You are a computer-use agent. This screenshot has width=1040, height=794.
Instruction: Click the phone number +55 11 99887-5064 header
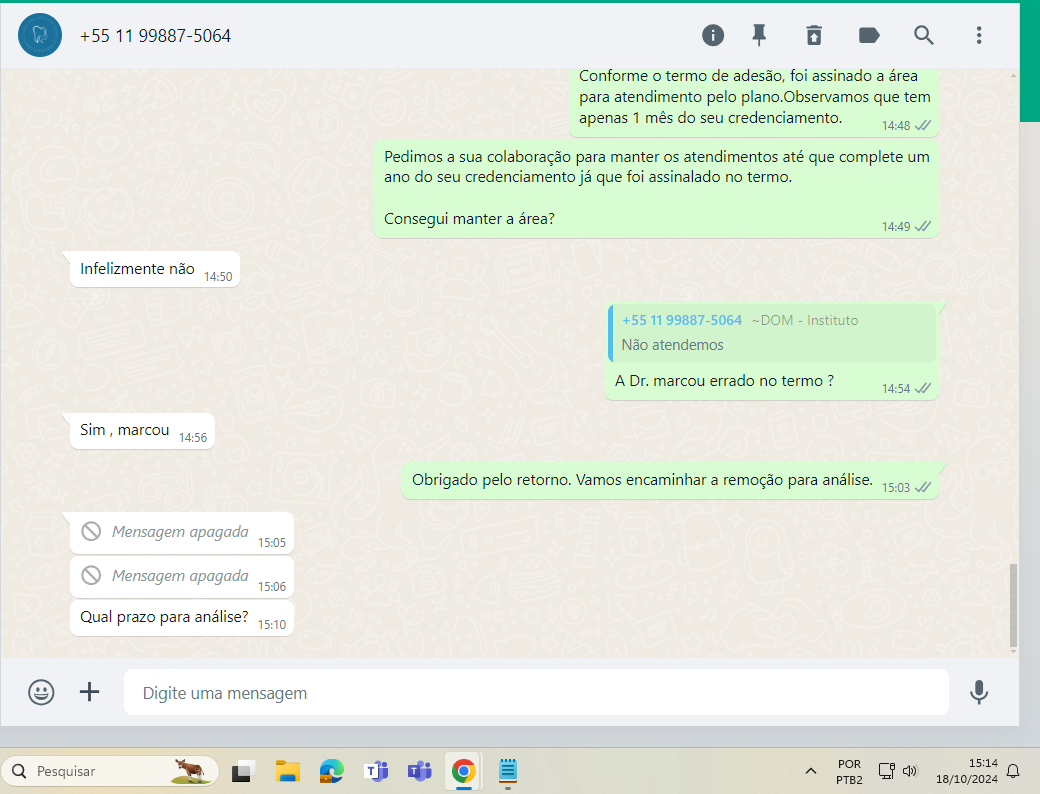(155, 36)
